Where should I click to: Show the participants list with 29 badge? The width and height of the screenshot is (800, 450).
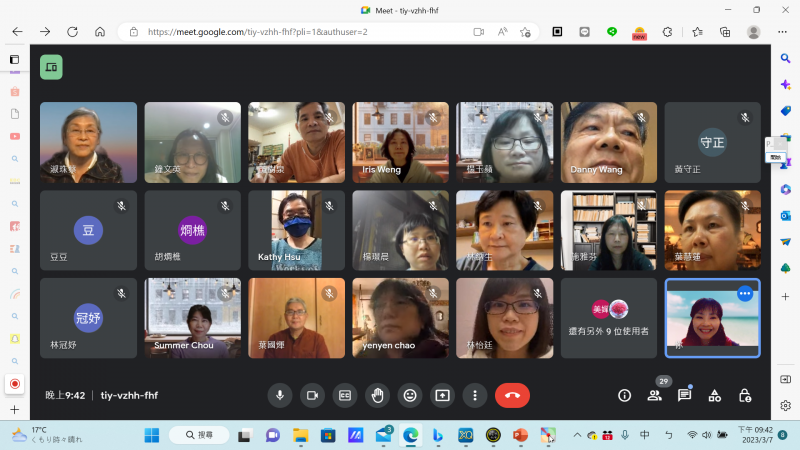pos(655,395)
